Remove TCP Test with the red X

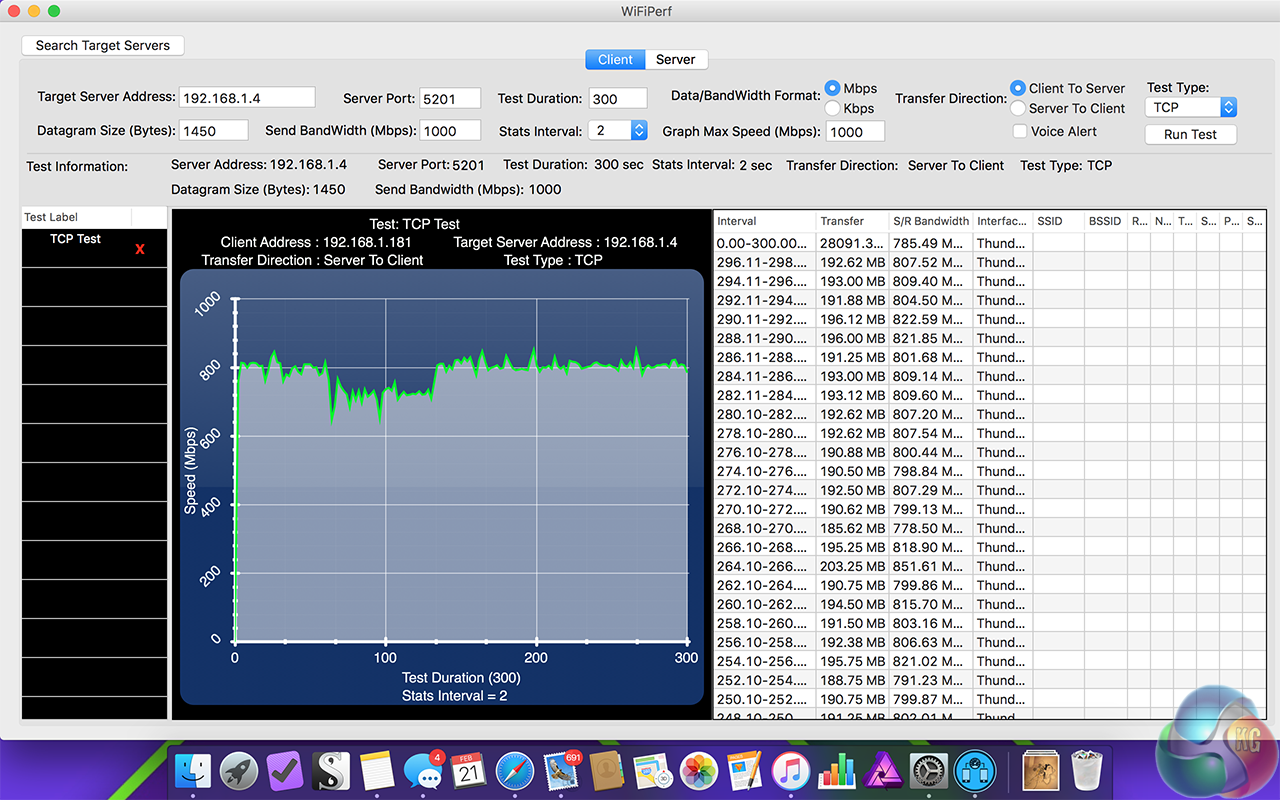pos(140,249)
